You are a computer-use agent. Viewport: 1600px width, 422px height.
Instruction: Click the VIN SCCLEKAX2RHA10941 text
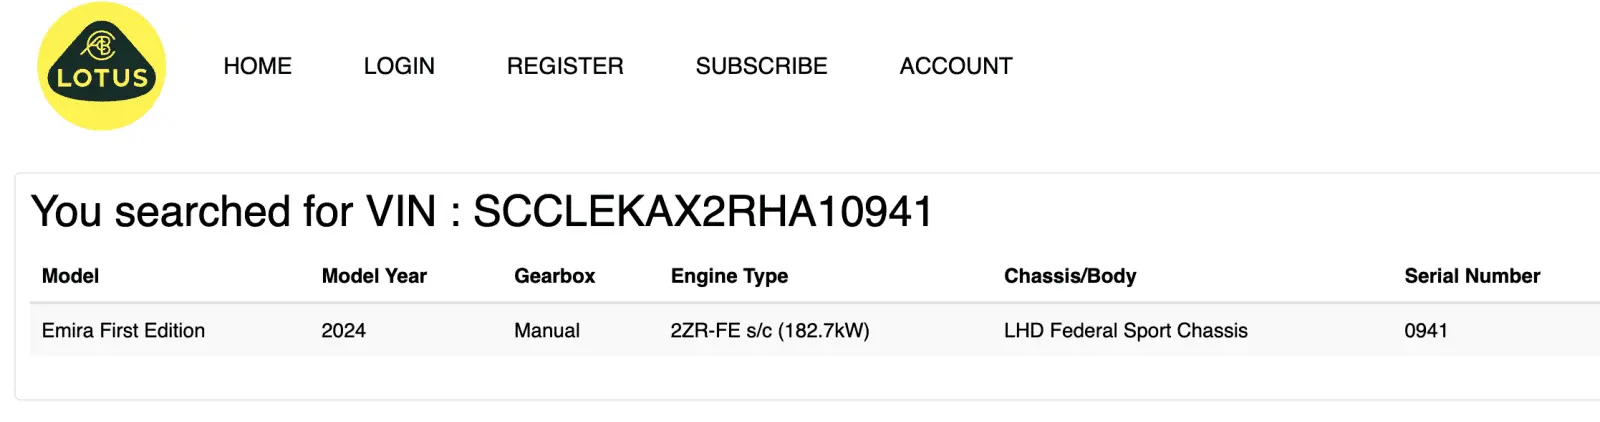pyautogui.click(x=702, y=212)
